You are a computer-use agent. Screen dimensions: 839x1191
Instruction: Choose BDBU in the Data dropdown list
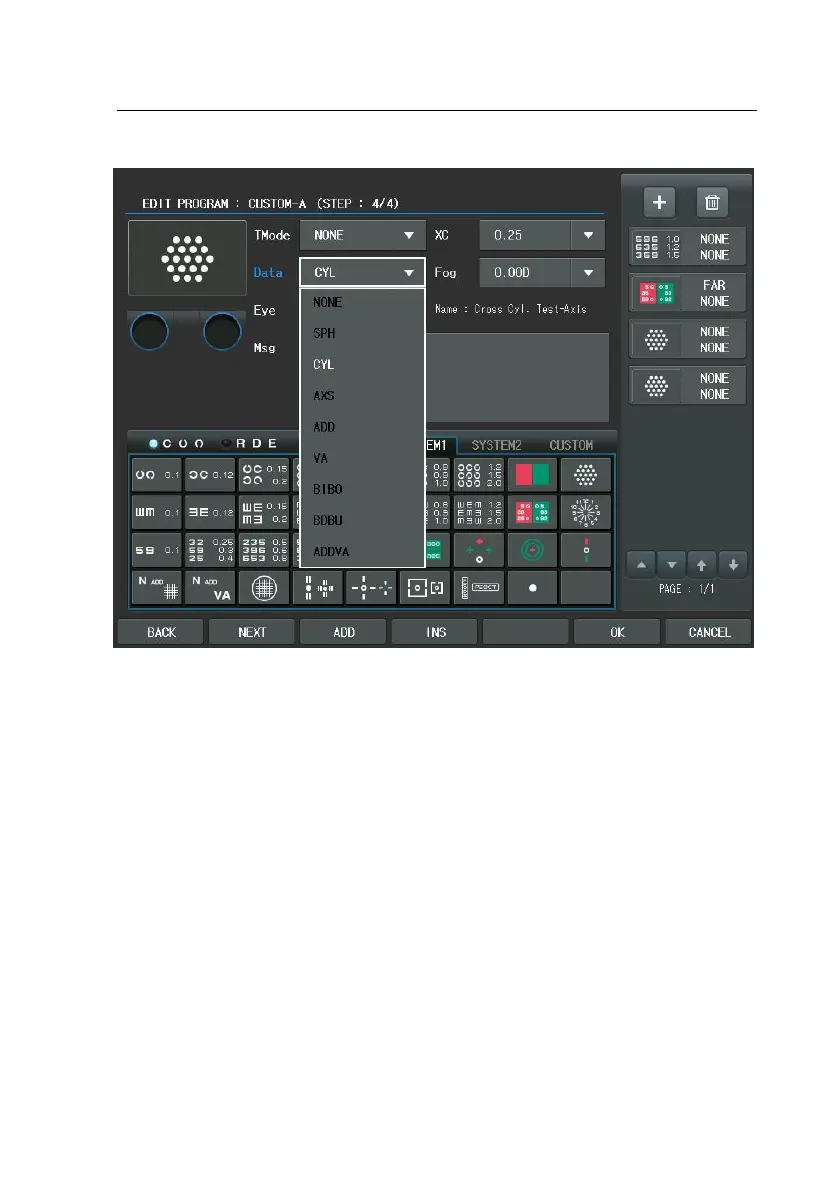[362, 520]
